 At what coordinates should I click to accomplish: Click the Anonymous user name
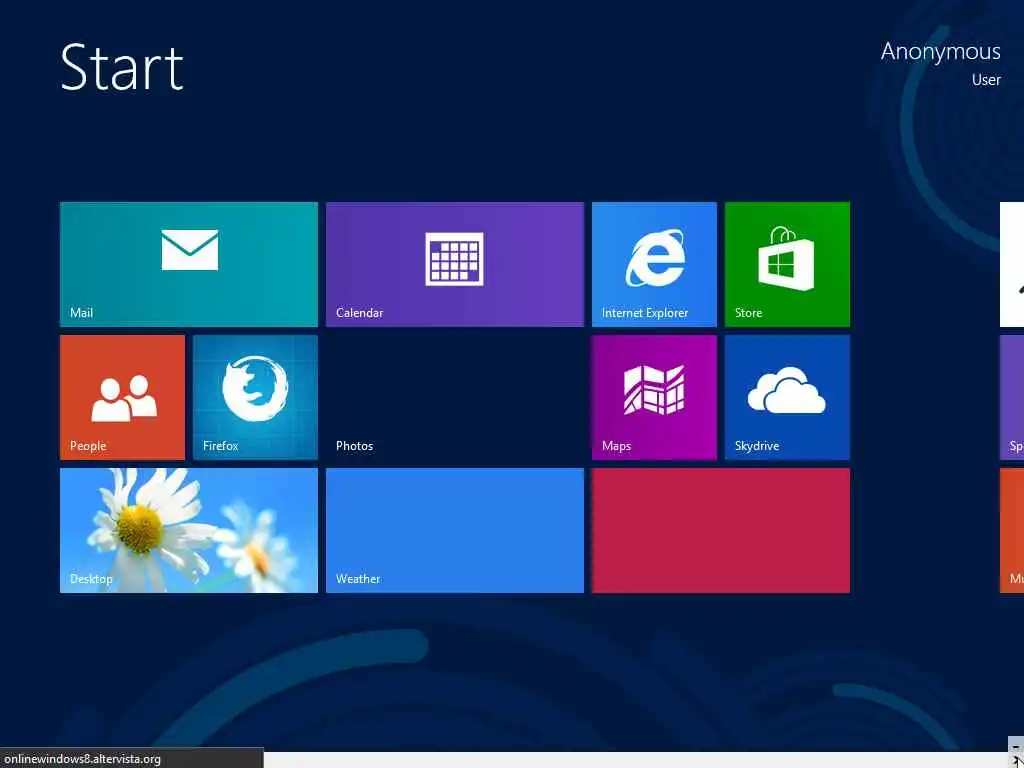940,52
